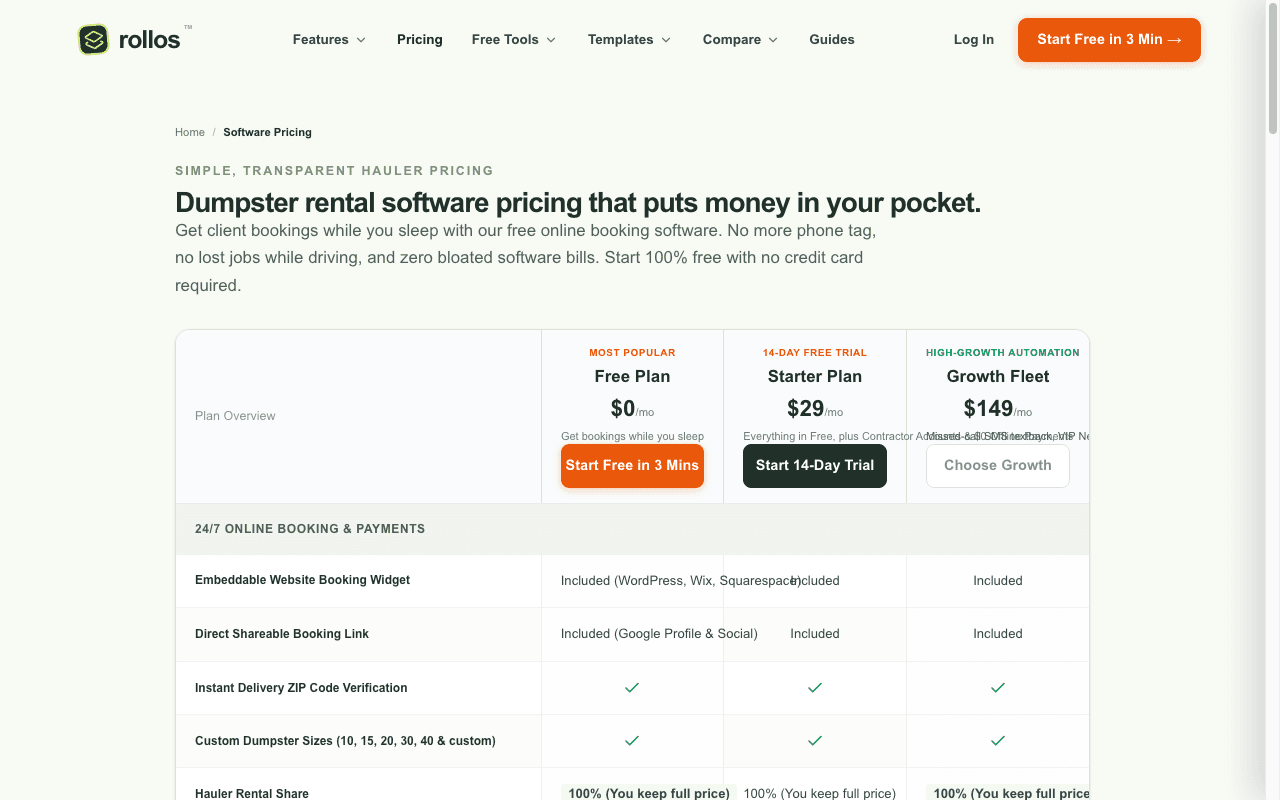This screenshot has height=800, width=1280.
Task: Open the Free Tools dropdown
Action: (x=514, y=40)
